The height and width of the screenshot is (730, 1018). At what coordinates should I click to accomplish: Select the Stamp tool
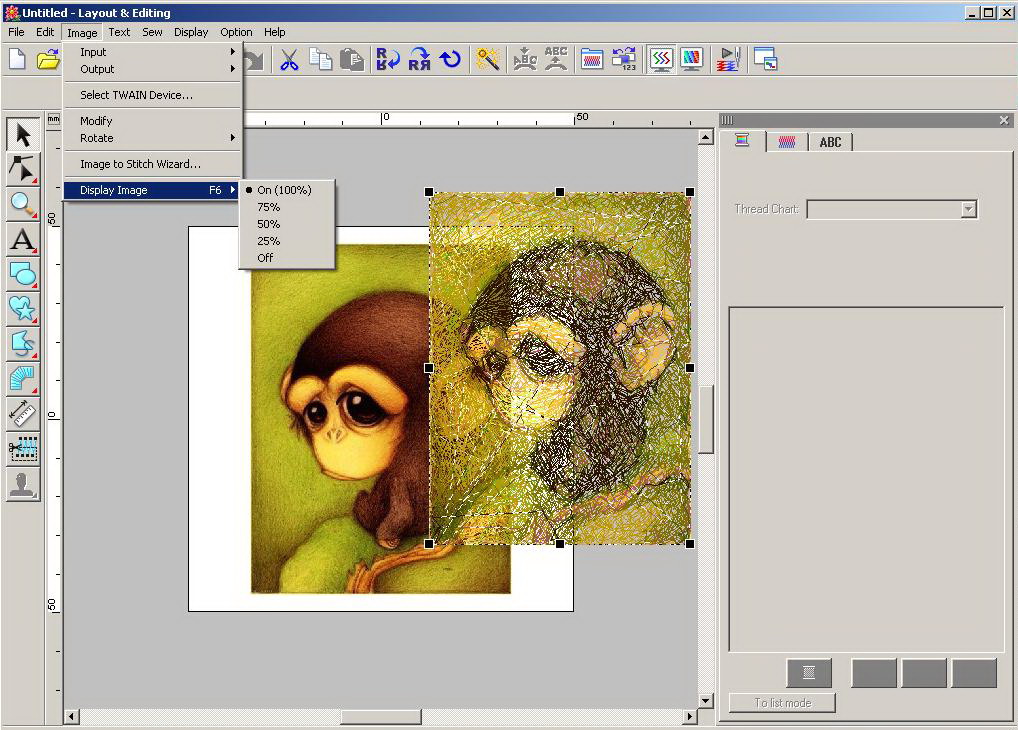pos(22,484)
